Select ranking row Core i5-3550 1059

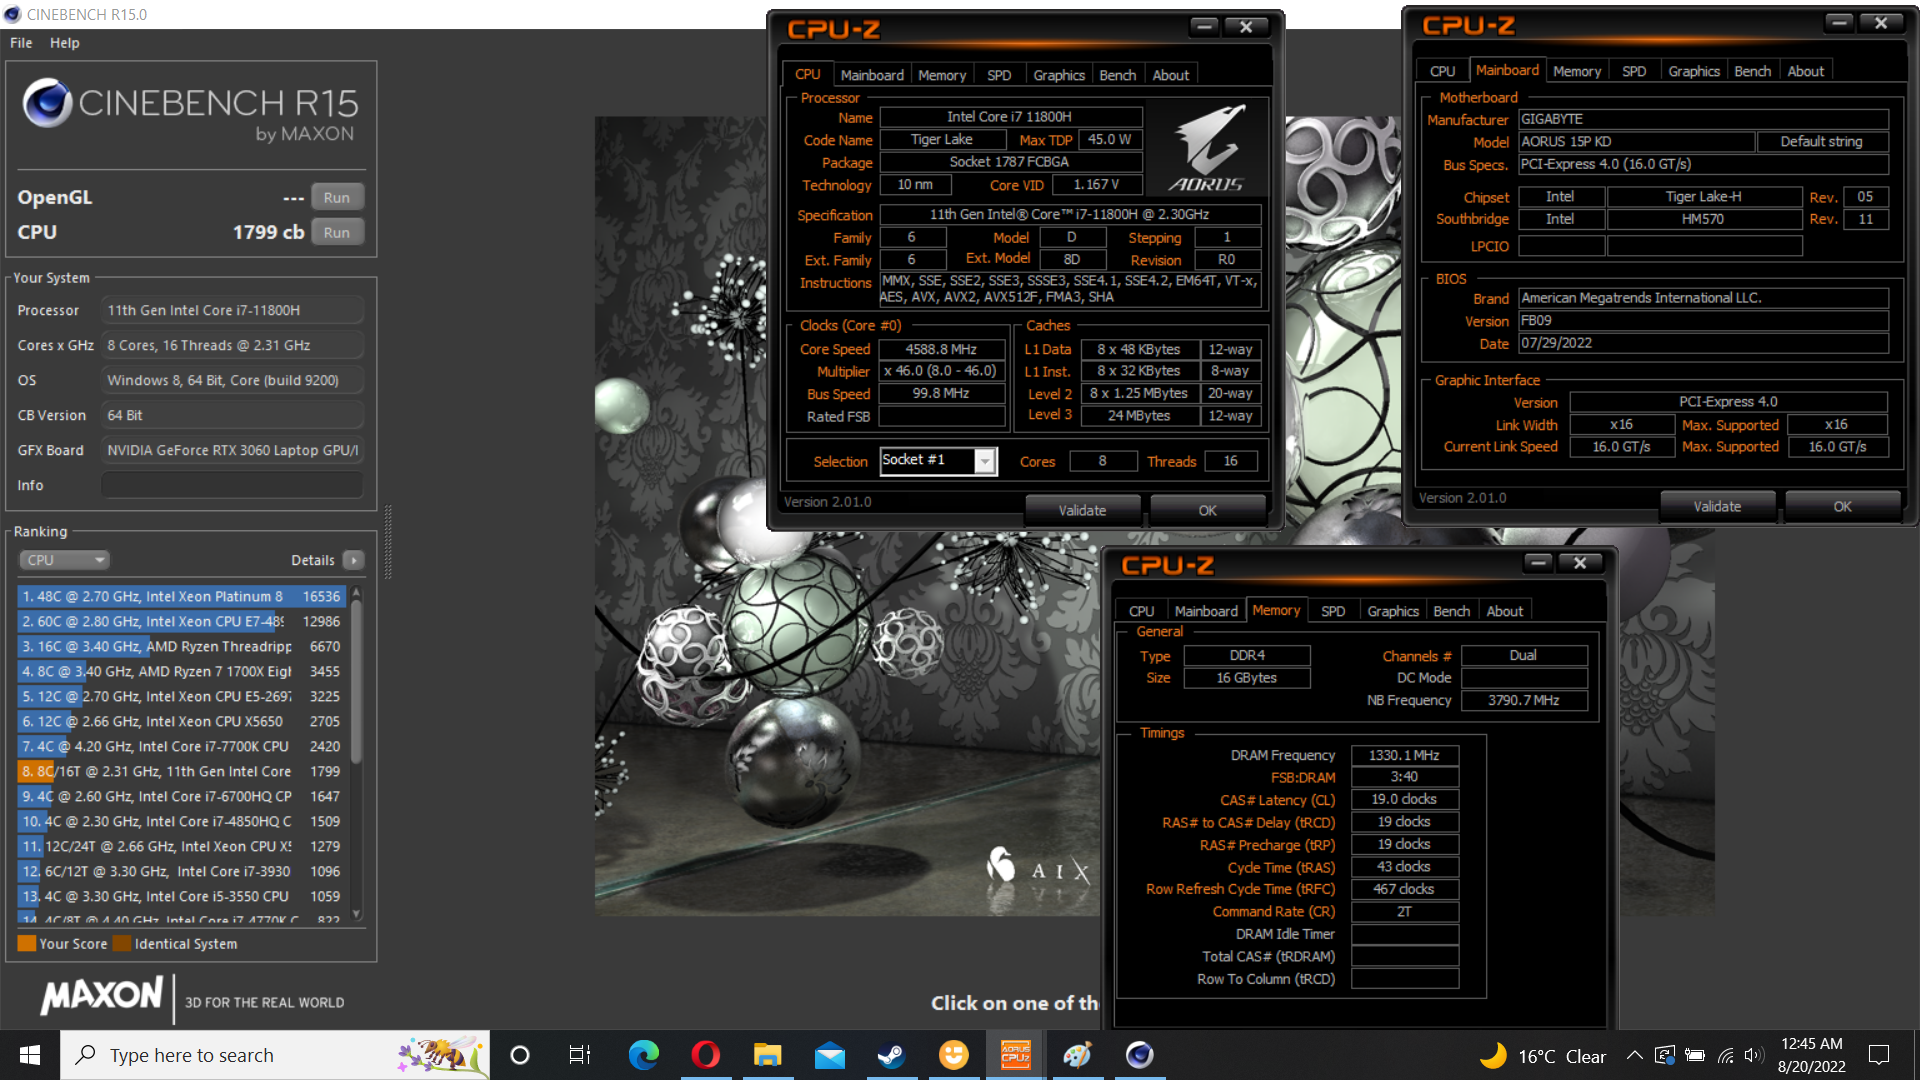pyautogui.click(x=182, y=896)
